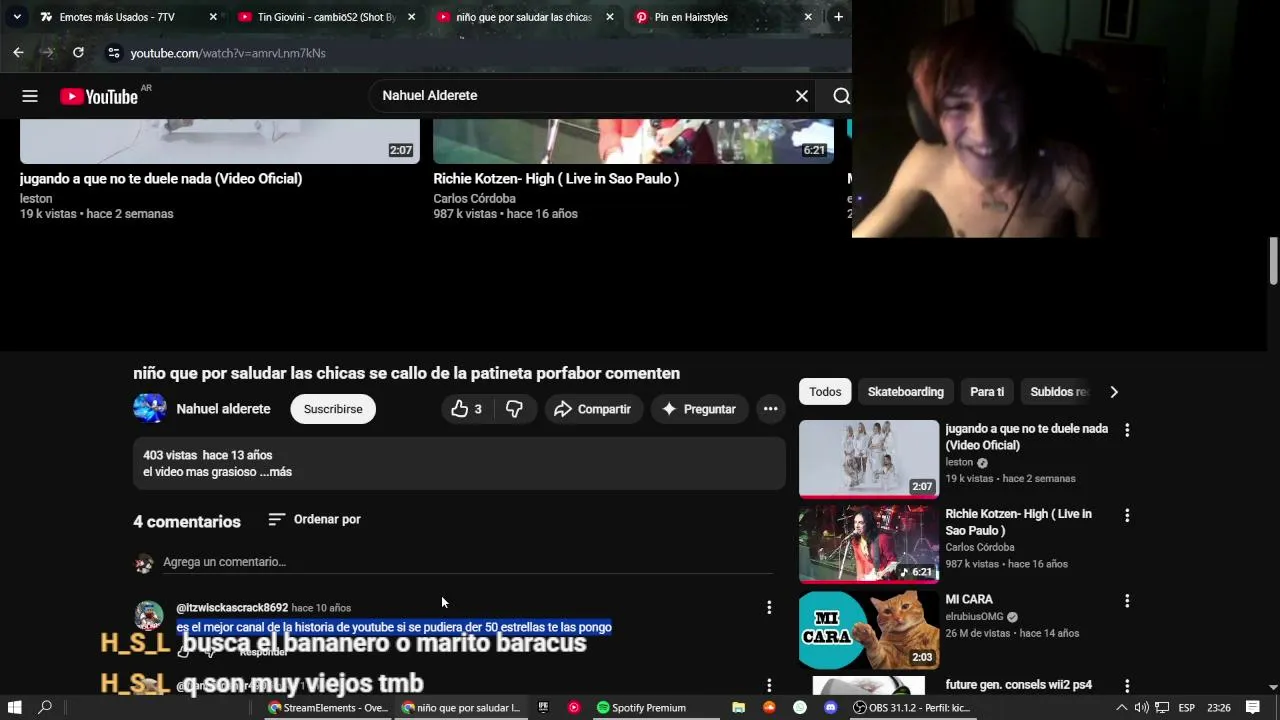The width and height of the screenshot is (1280, 720).
Task: View site information in address bar
Action: tap(113, 53)
